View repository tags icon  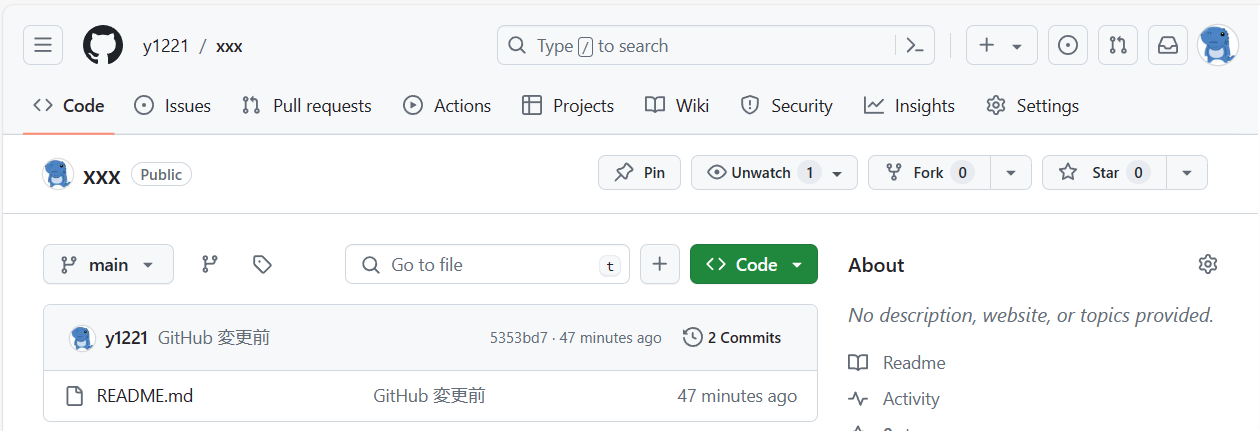pos(262,264)
